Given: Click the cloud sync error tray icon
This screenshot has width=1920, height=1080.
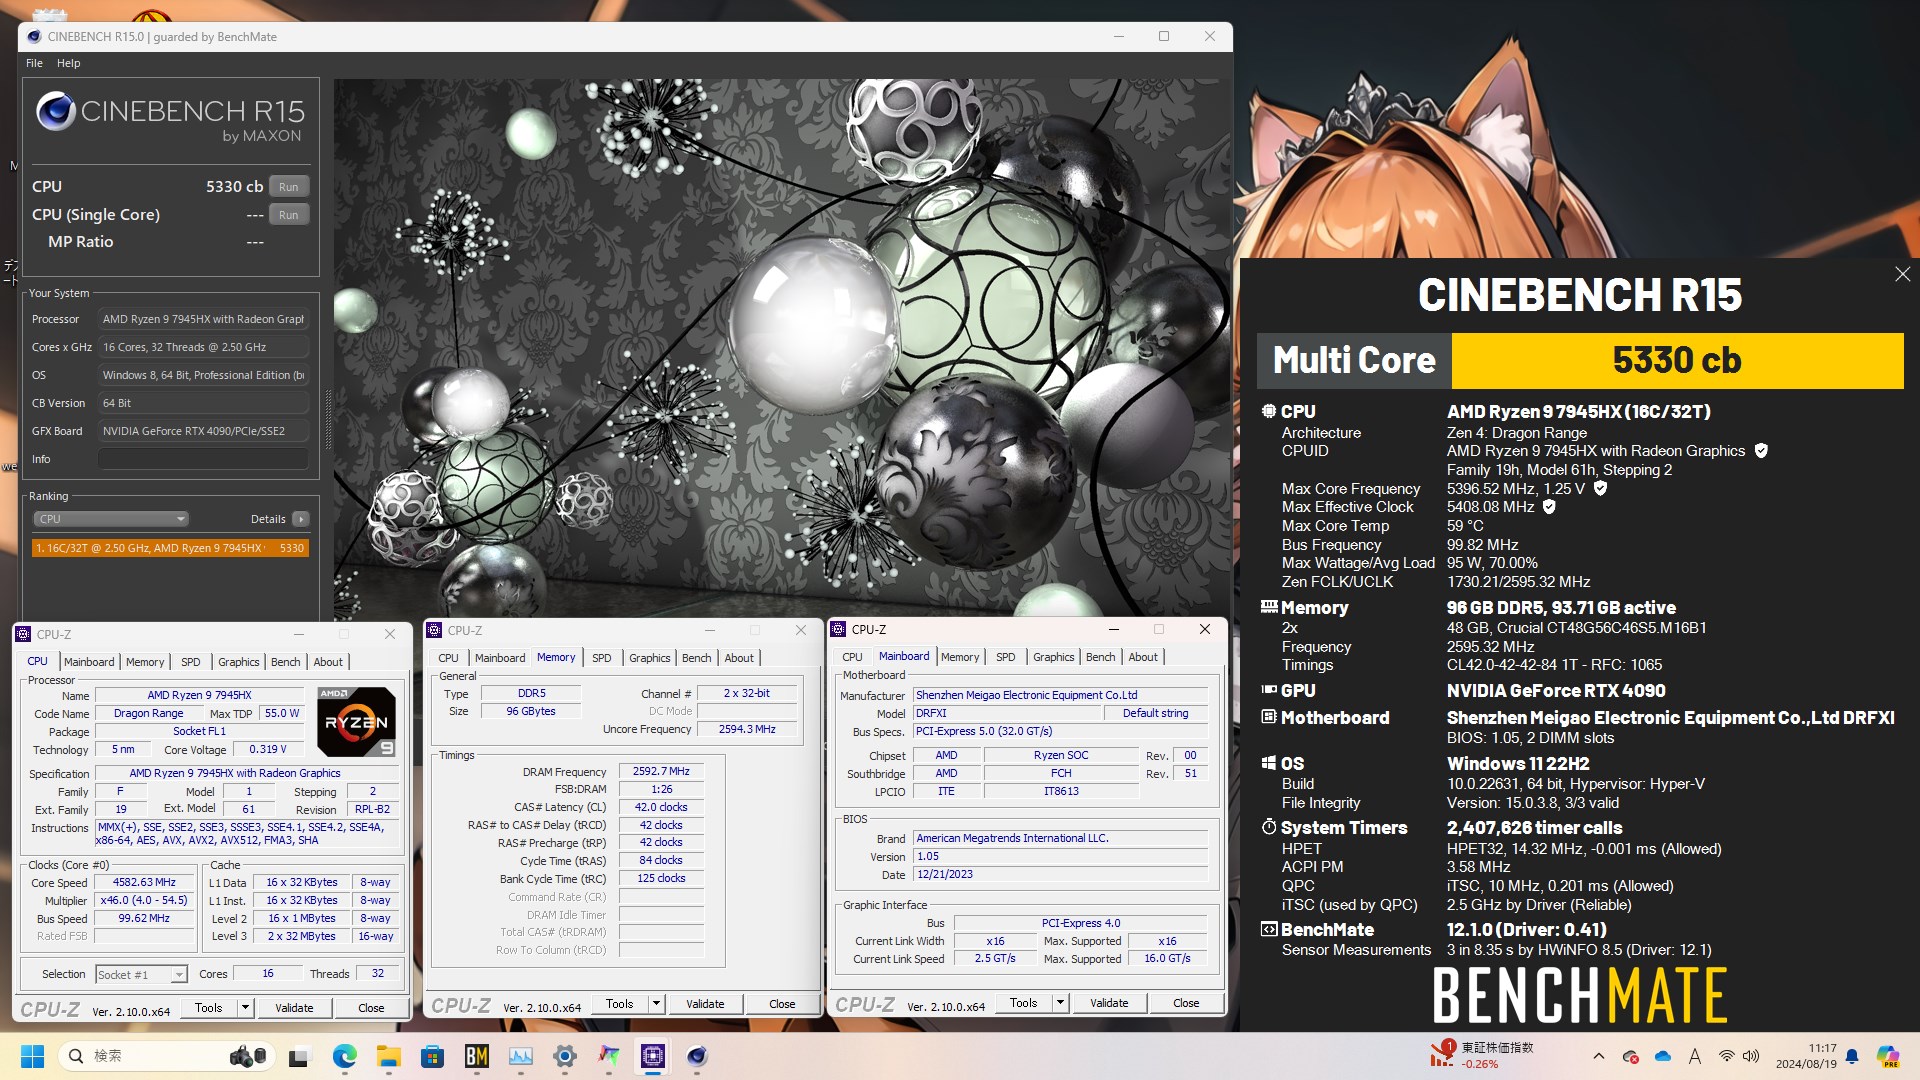Looking at the screenshot, I should point(1630,1056).
